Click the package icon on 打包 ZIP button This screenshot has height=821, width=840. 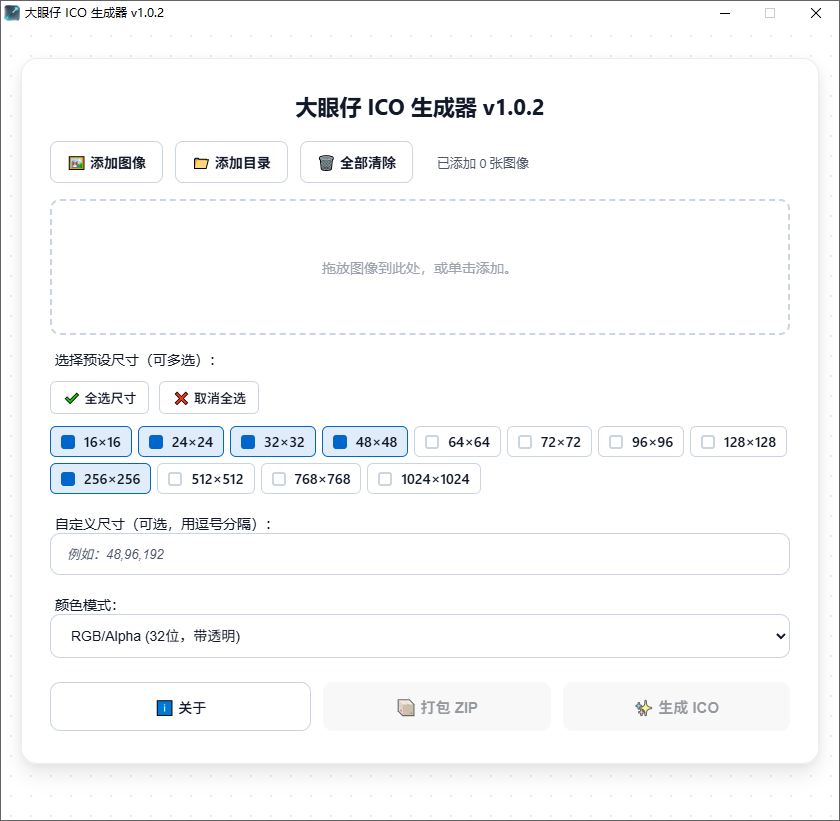[x=406, y=706]
